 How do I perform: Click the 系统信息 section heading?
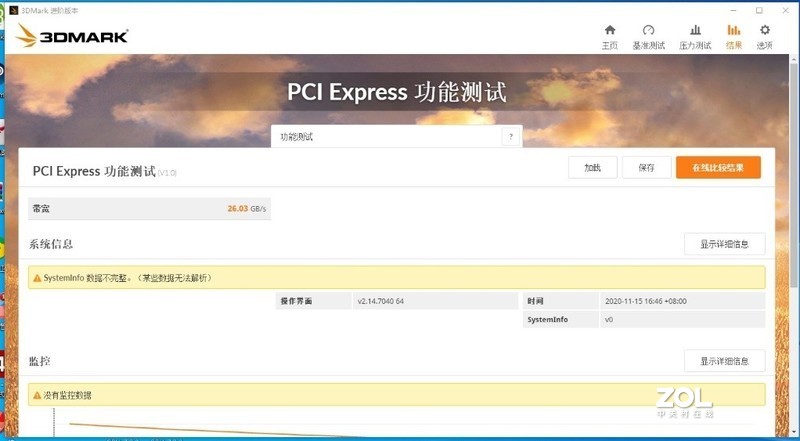tap(51, 244)
